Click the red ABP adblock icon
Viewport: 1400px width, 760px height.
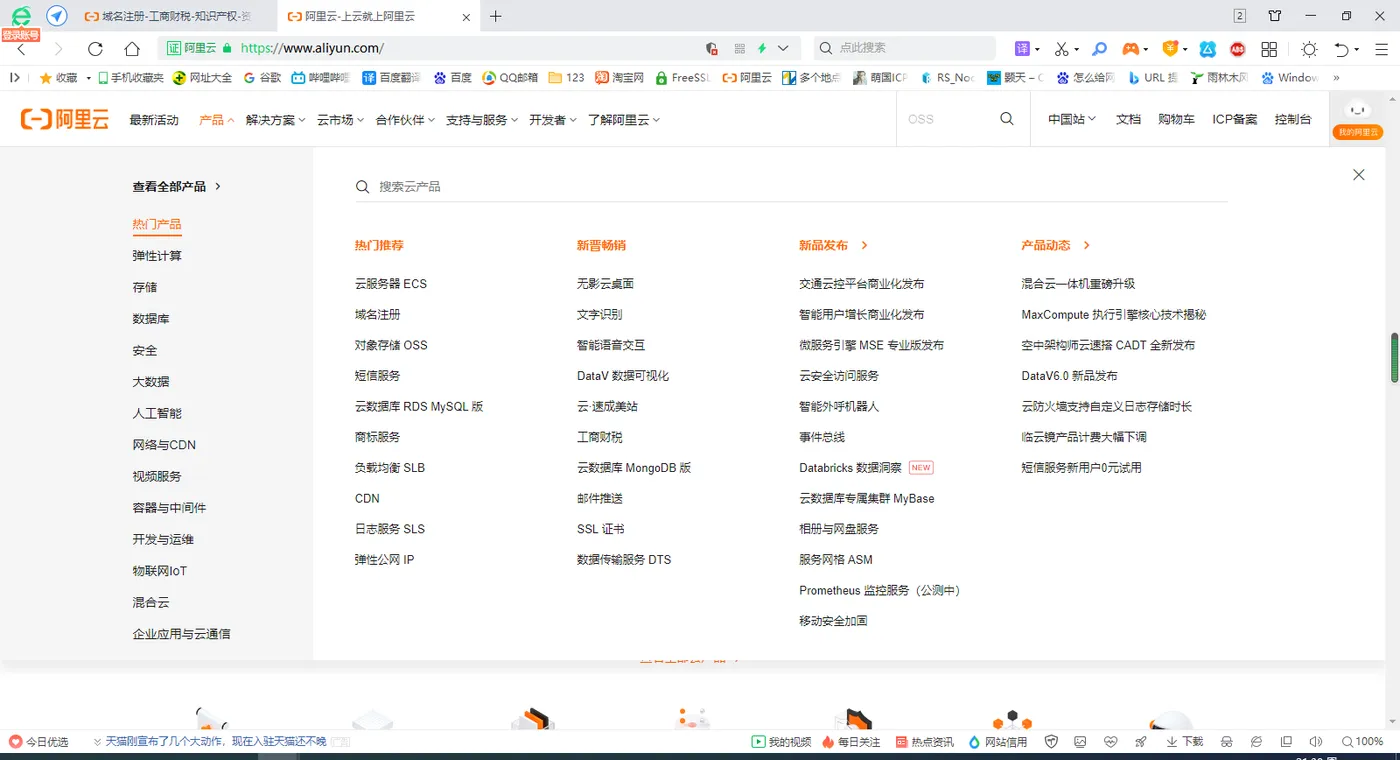pyautogui.click(x=1238, y=49)
